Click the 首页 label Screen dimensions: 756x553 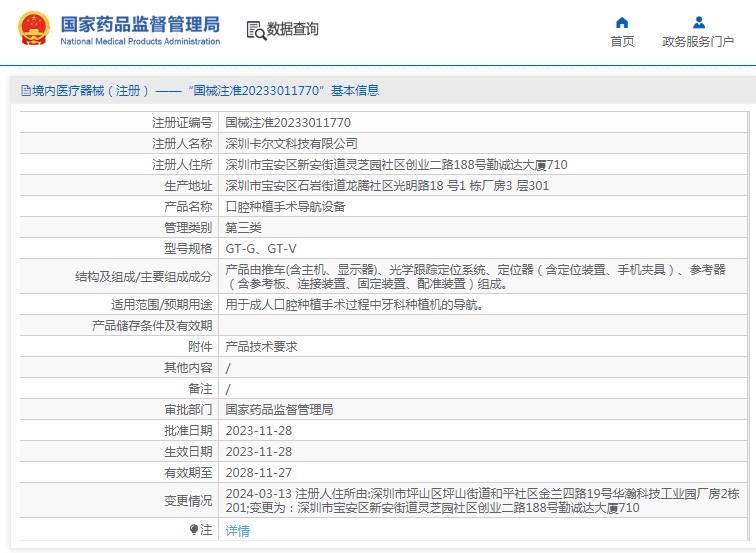tap(622, 41)
